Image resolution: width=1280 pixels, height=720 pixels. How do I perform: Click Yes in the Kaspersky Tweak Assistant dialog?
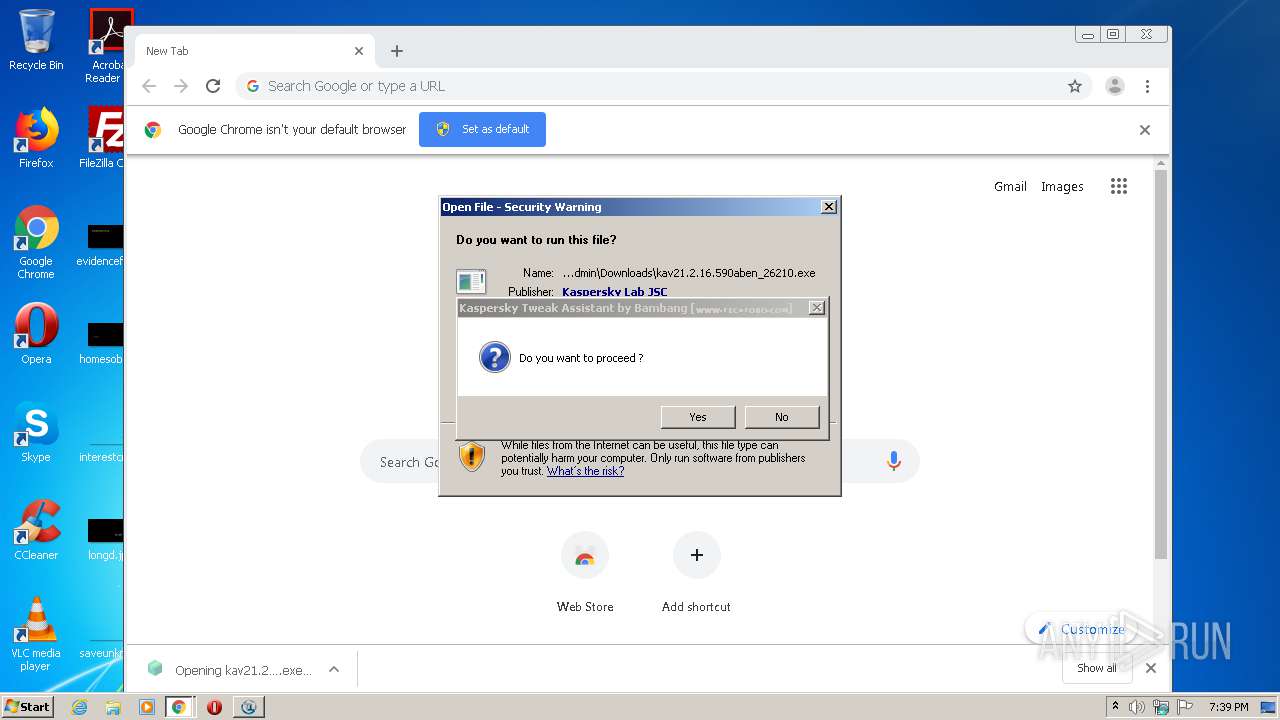698,417
